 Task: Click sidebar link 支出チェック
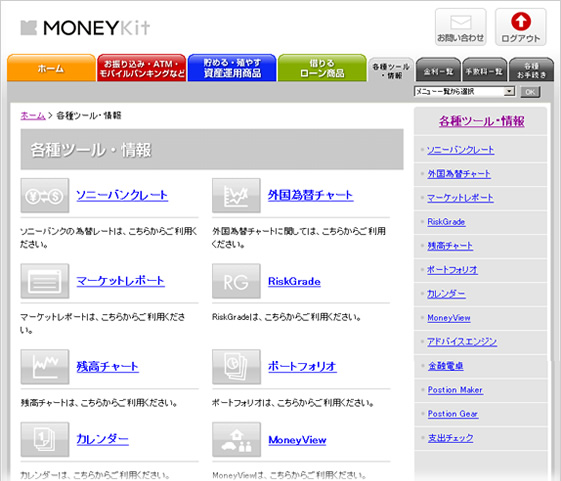pos(450,438)
